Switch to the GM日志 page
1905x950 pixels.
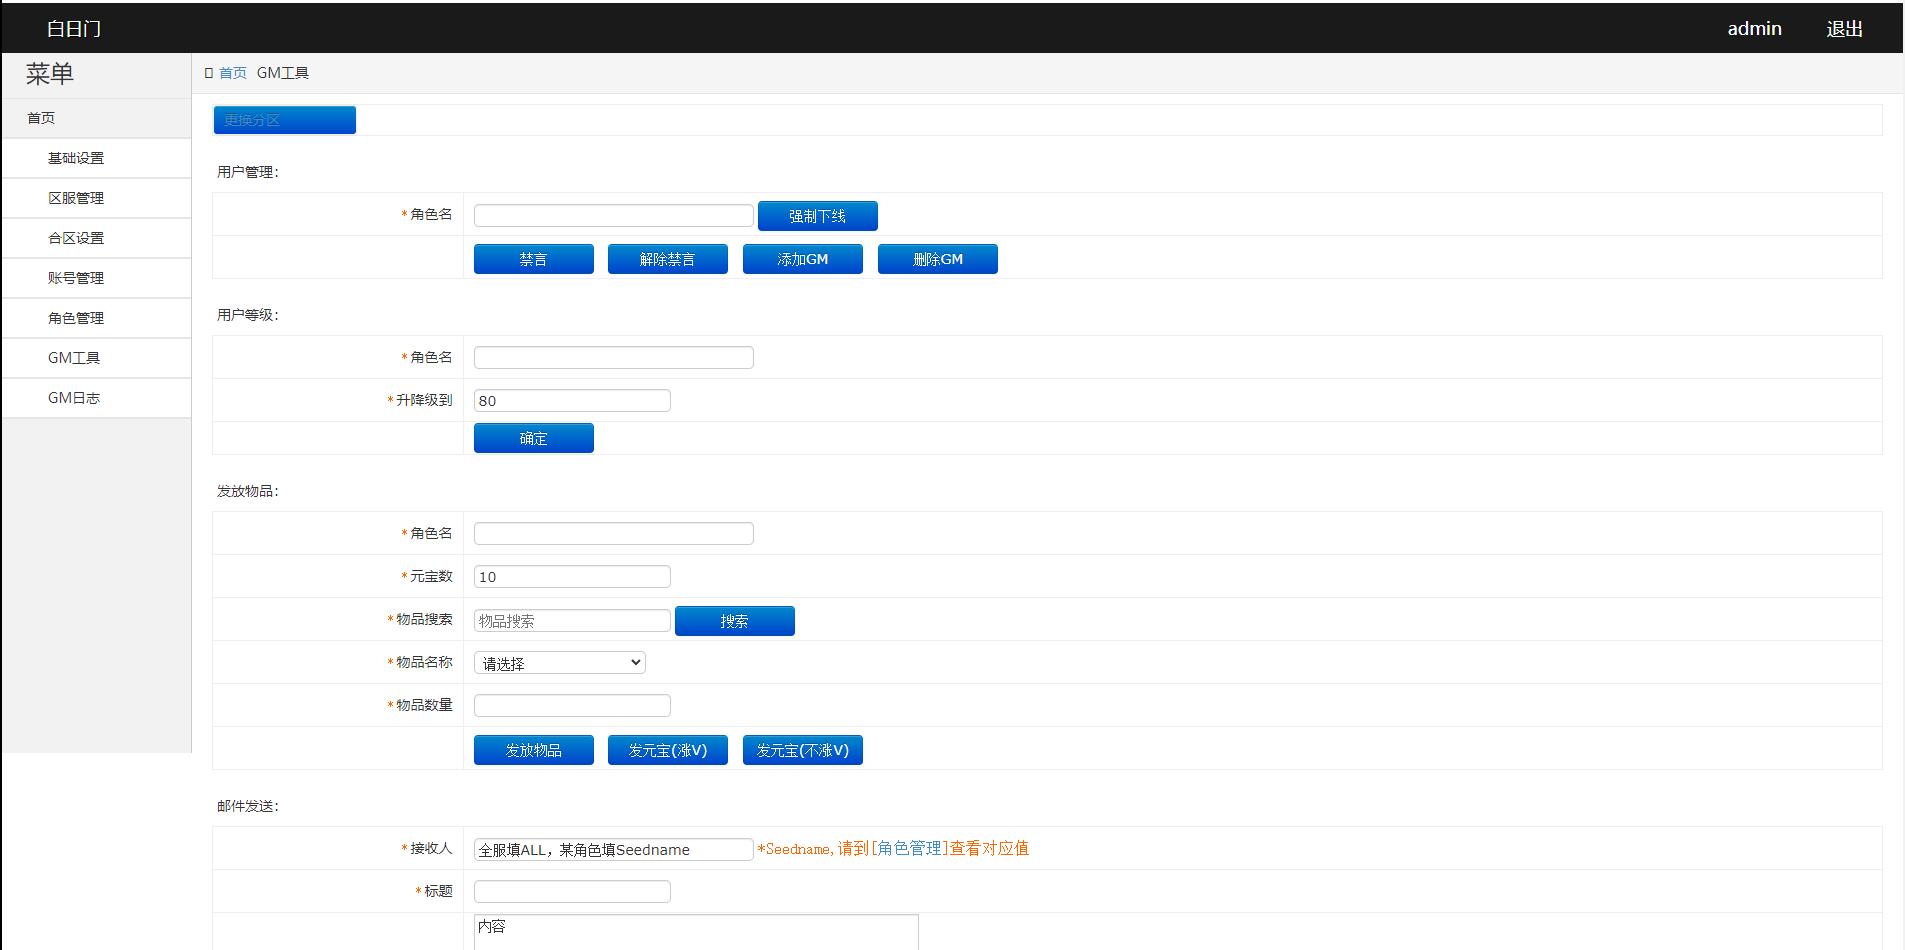pos(75,397)
